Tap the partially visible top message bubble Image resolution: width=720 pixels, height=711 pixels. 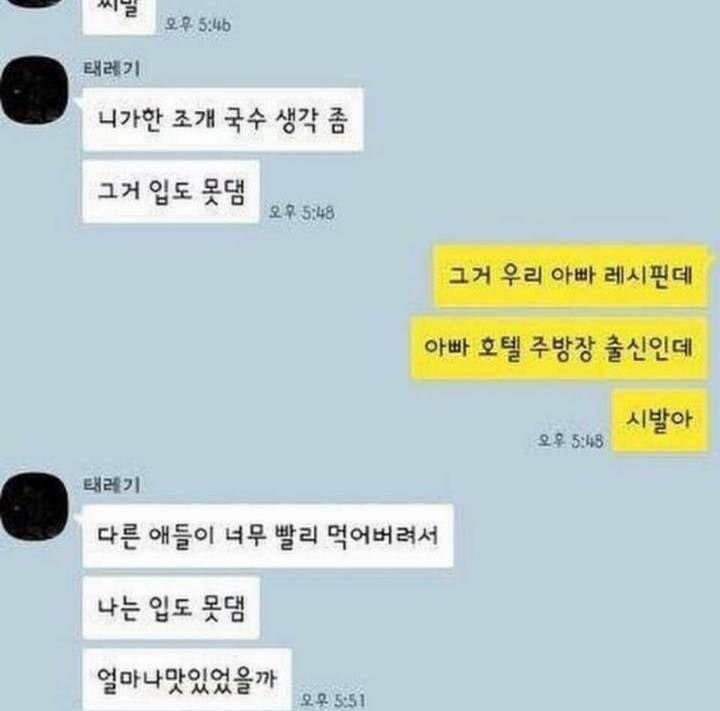tap(119, 17)
